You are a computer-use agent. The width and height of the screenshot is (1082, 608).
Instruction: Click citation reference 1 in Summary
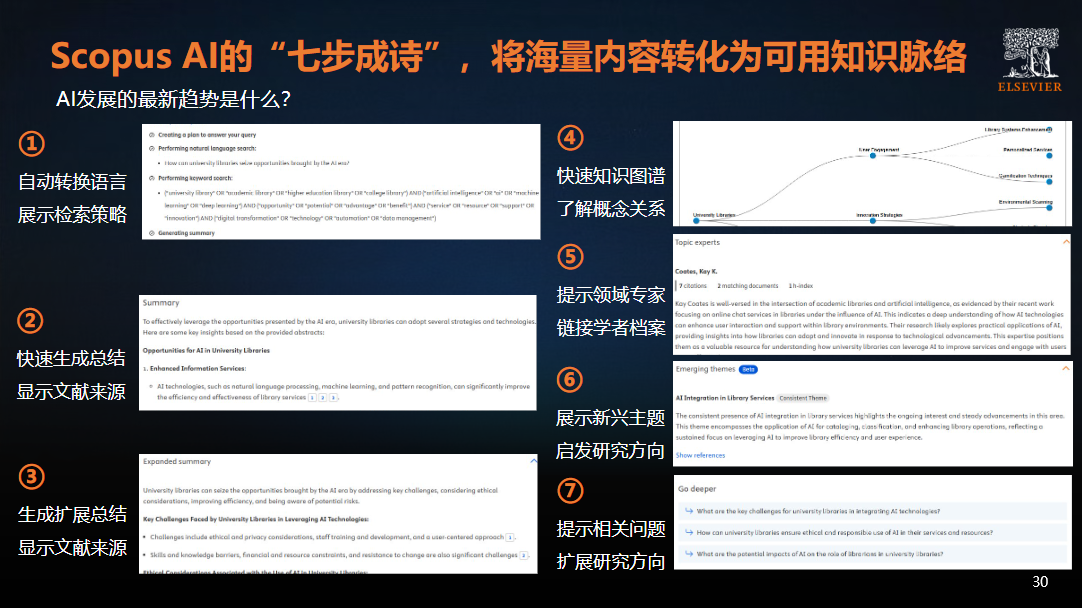click(311, 397)
